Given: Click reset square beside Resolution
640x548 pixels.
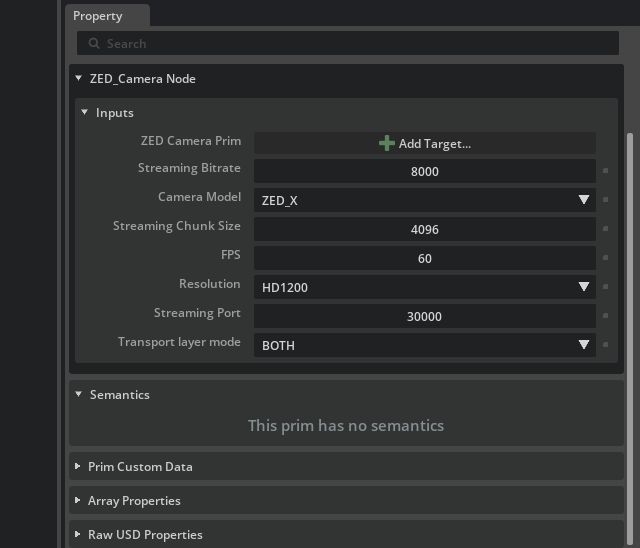Looking at the screenshot, I should click(x=605, y=287).
